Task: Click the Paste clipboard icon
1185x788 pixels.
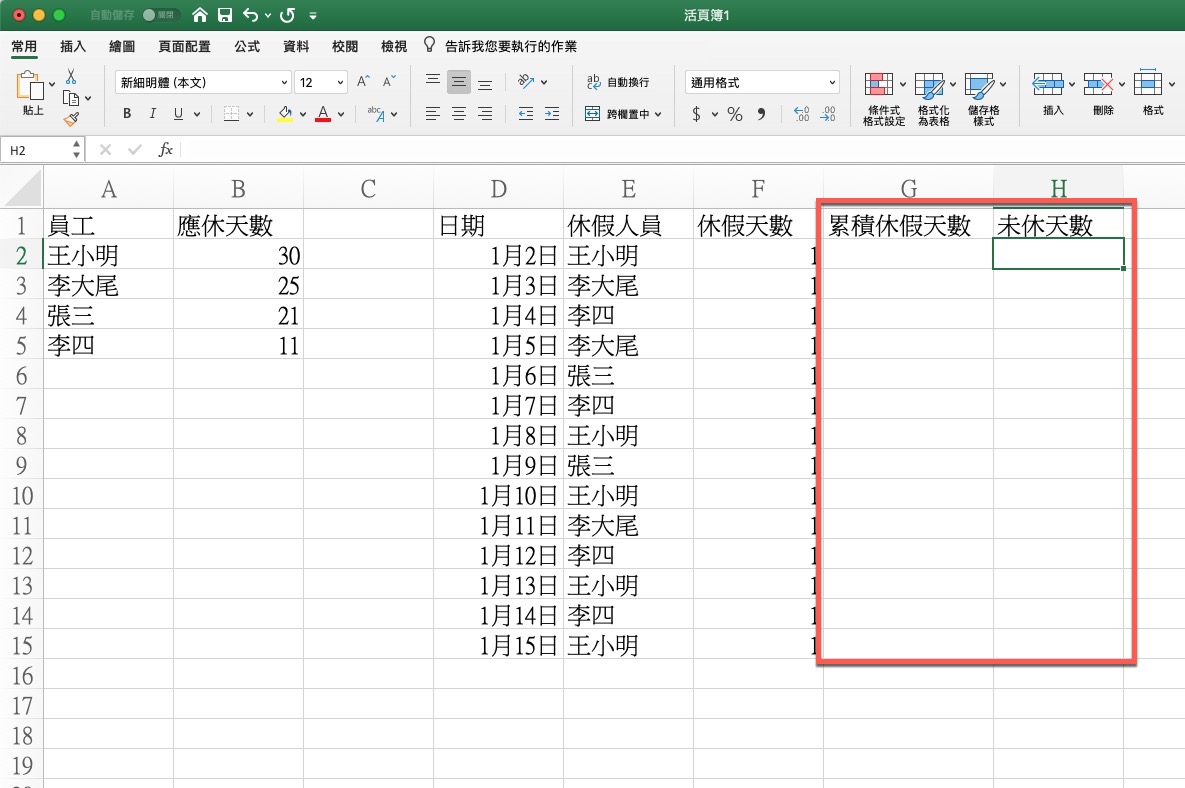Action: [x=30, y=85]
